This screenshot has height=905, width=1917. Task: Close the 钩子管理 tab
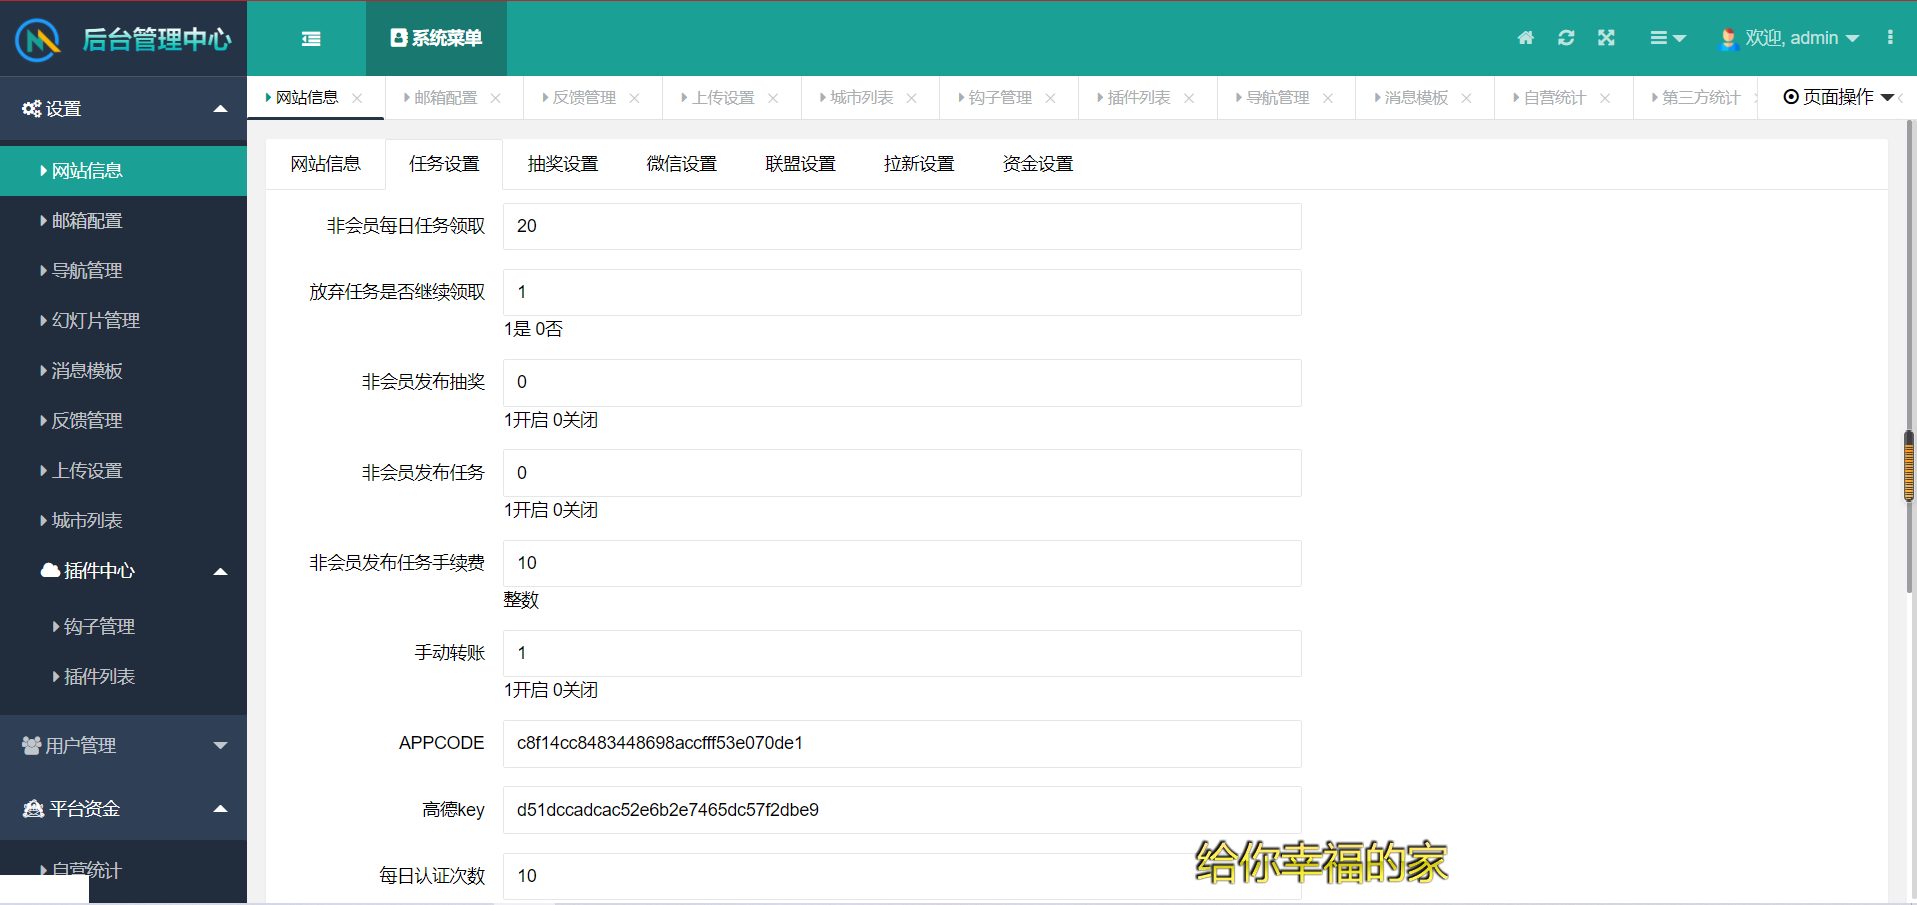click(x=1050, y=98)
